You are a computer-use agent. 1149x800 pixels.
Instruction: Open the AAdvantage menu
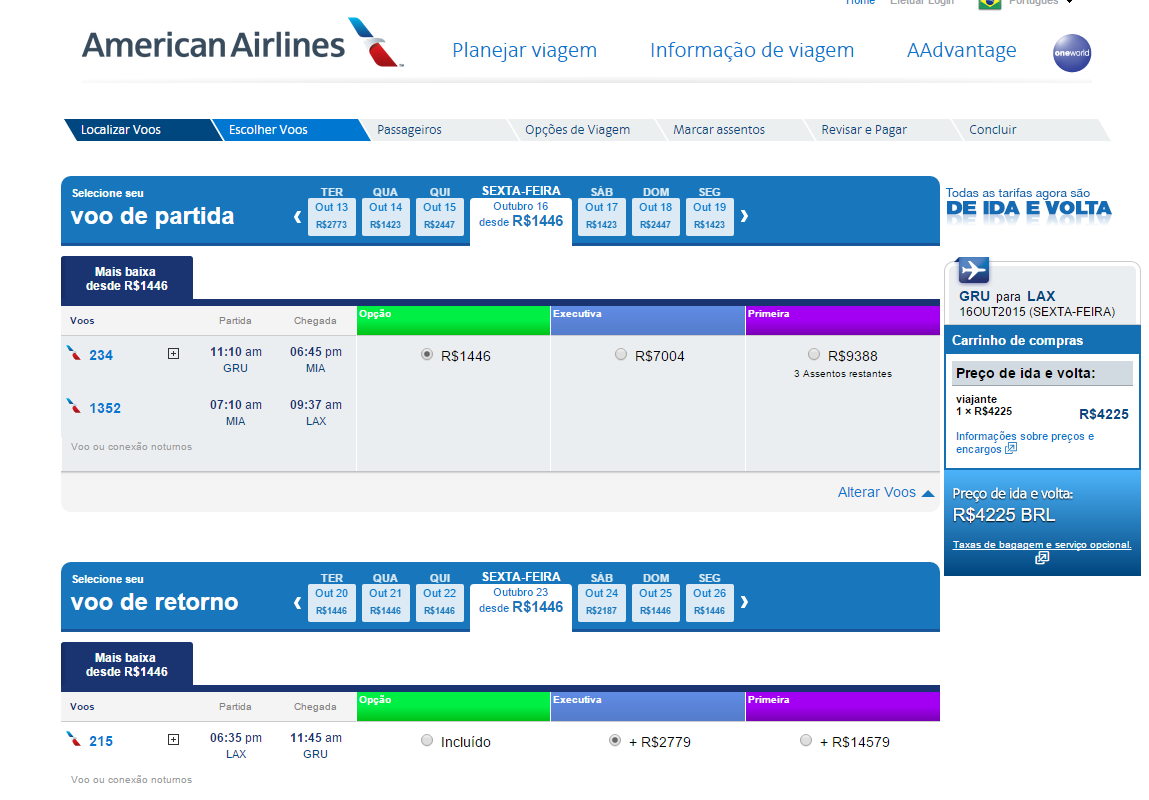coord(961,50)
